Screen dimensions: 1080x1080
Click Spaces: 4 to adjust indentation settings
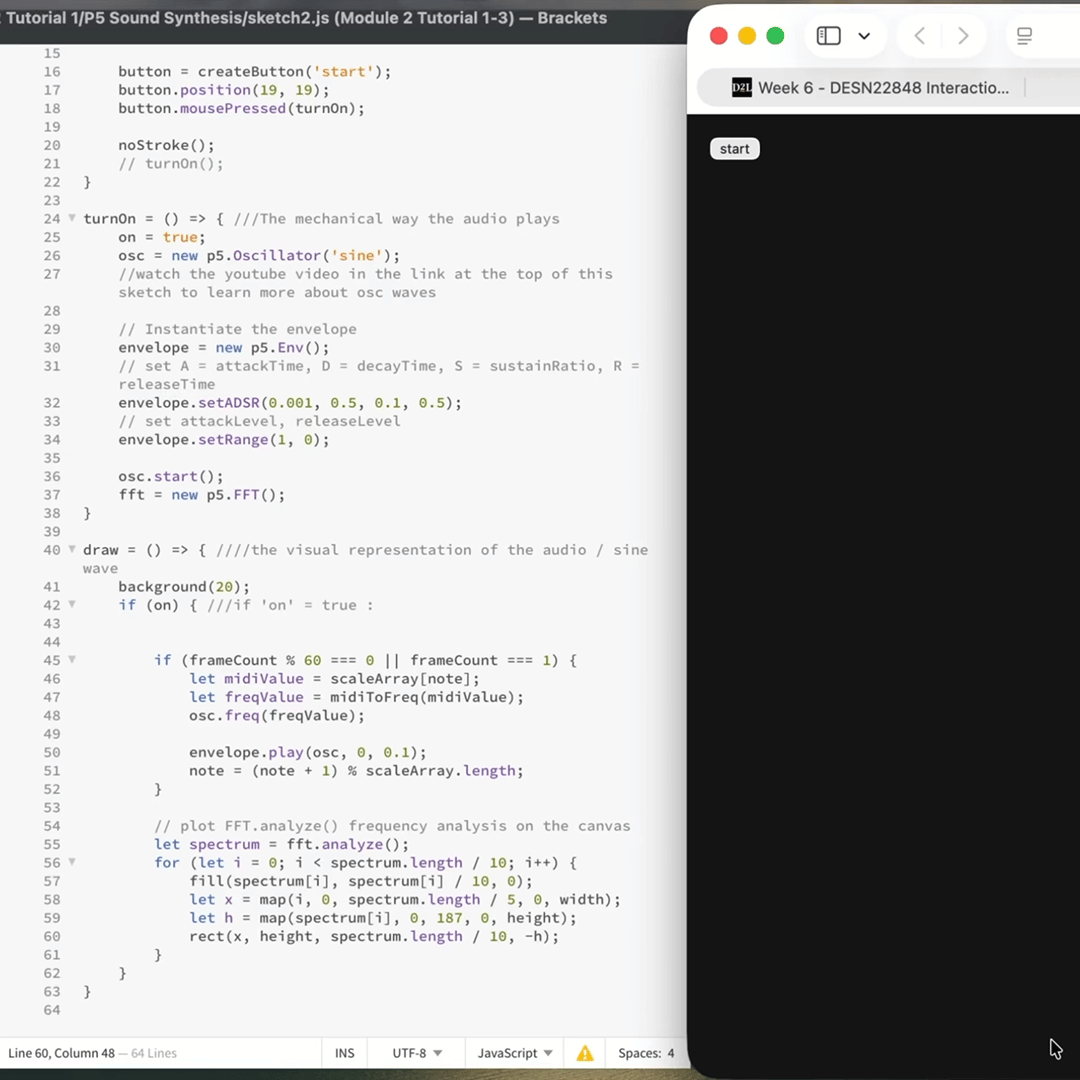point(645,1052)
